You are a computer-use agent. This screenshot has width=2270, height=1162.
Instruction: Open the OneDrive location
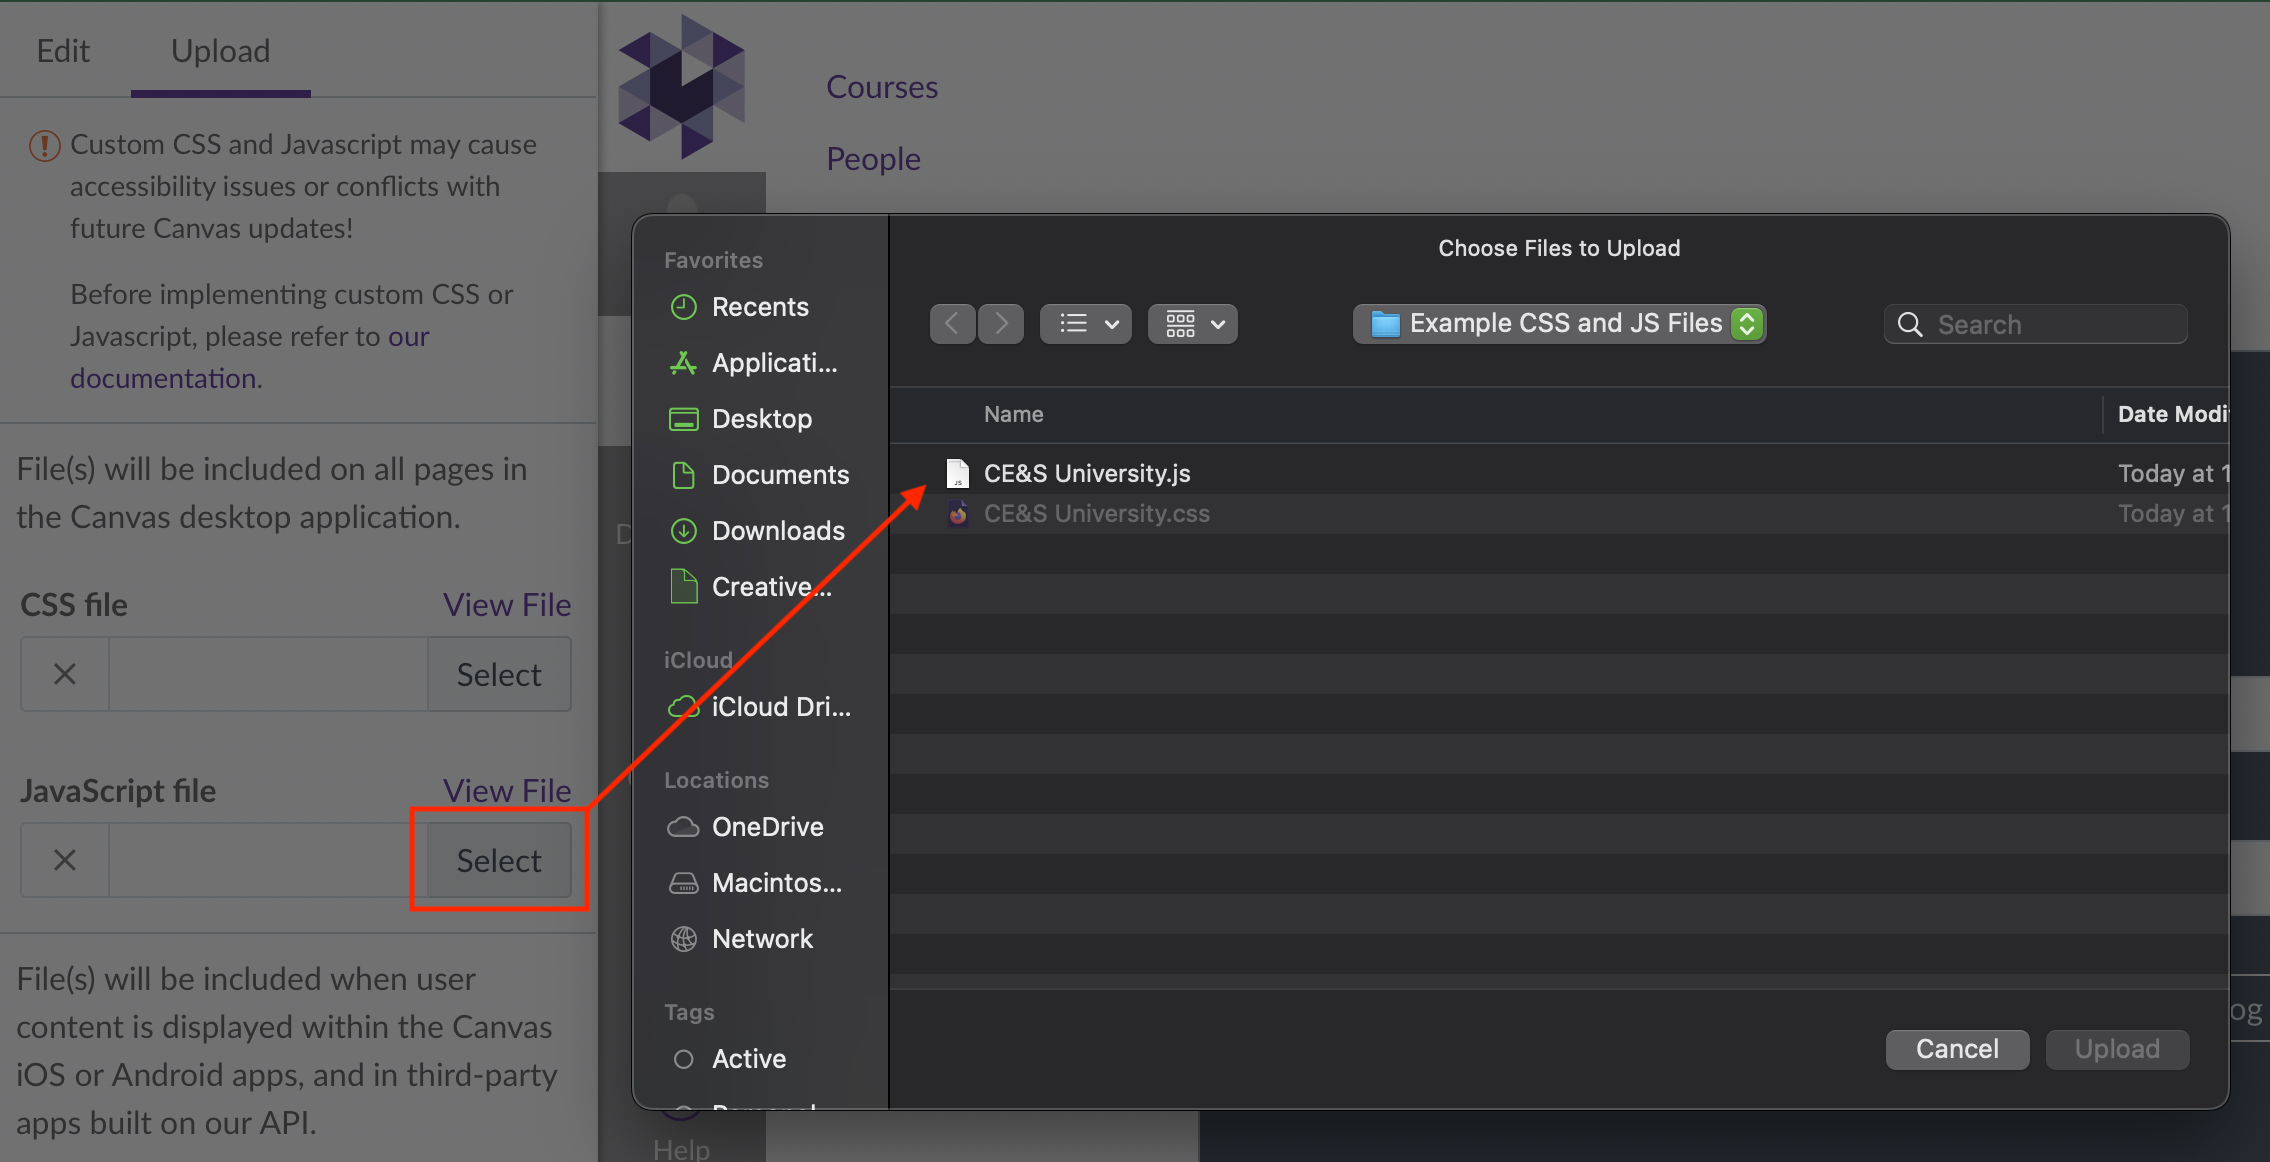[x=767, y=827]
